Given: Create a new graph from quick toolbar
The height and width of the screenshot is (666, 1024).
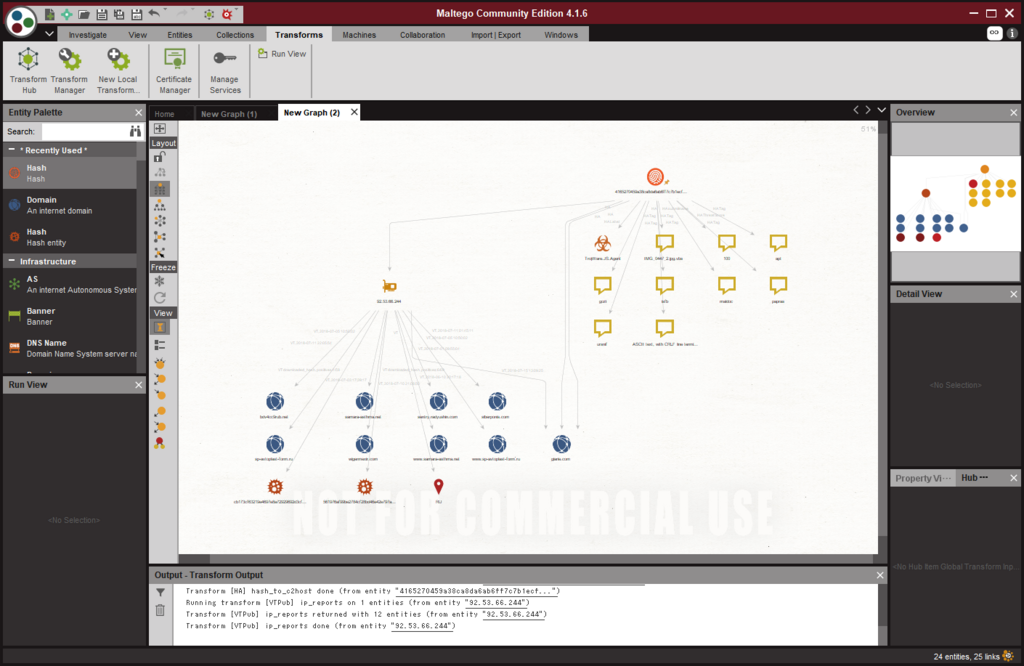Looking at the screenshot, I should point(50,14).
